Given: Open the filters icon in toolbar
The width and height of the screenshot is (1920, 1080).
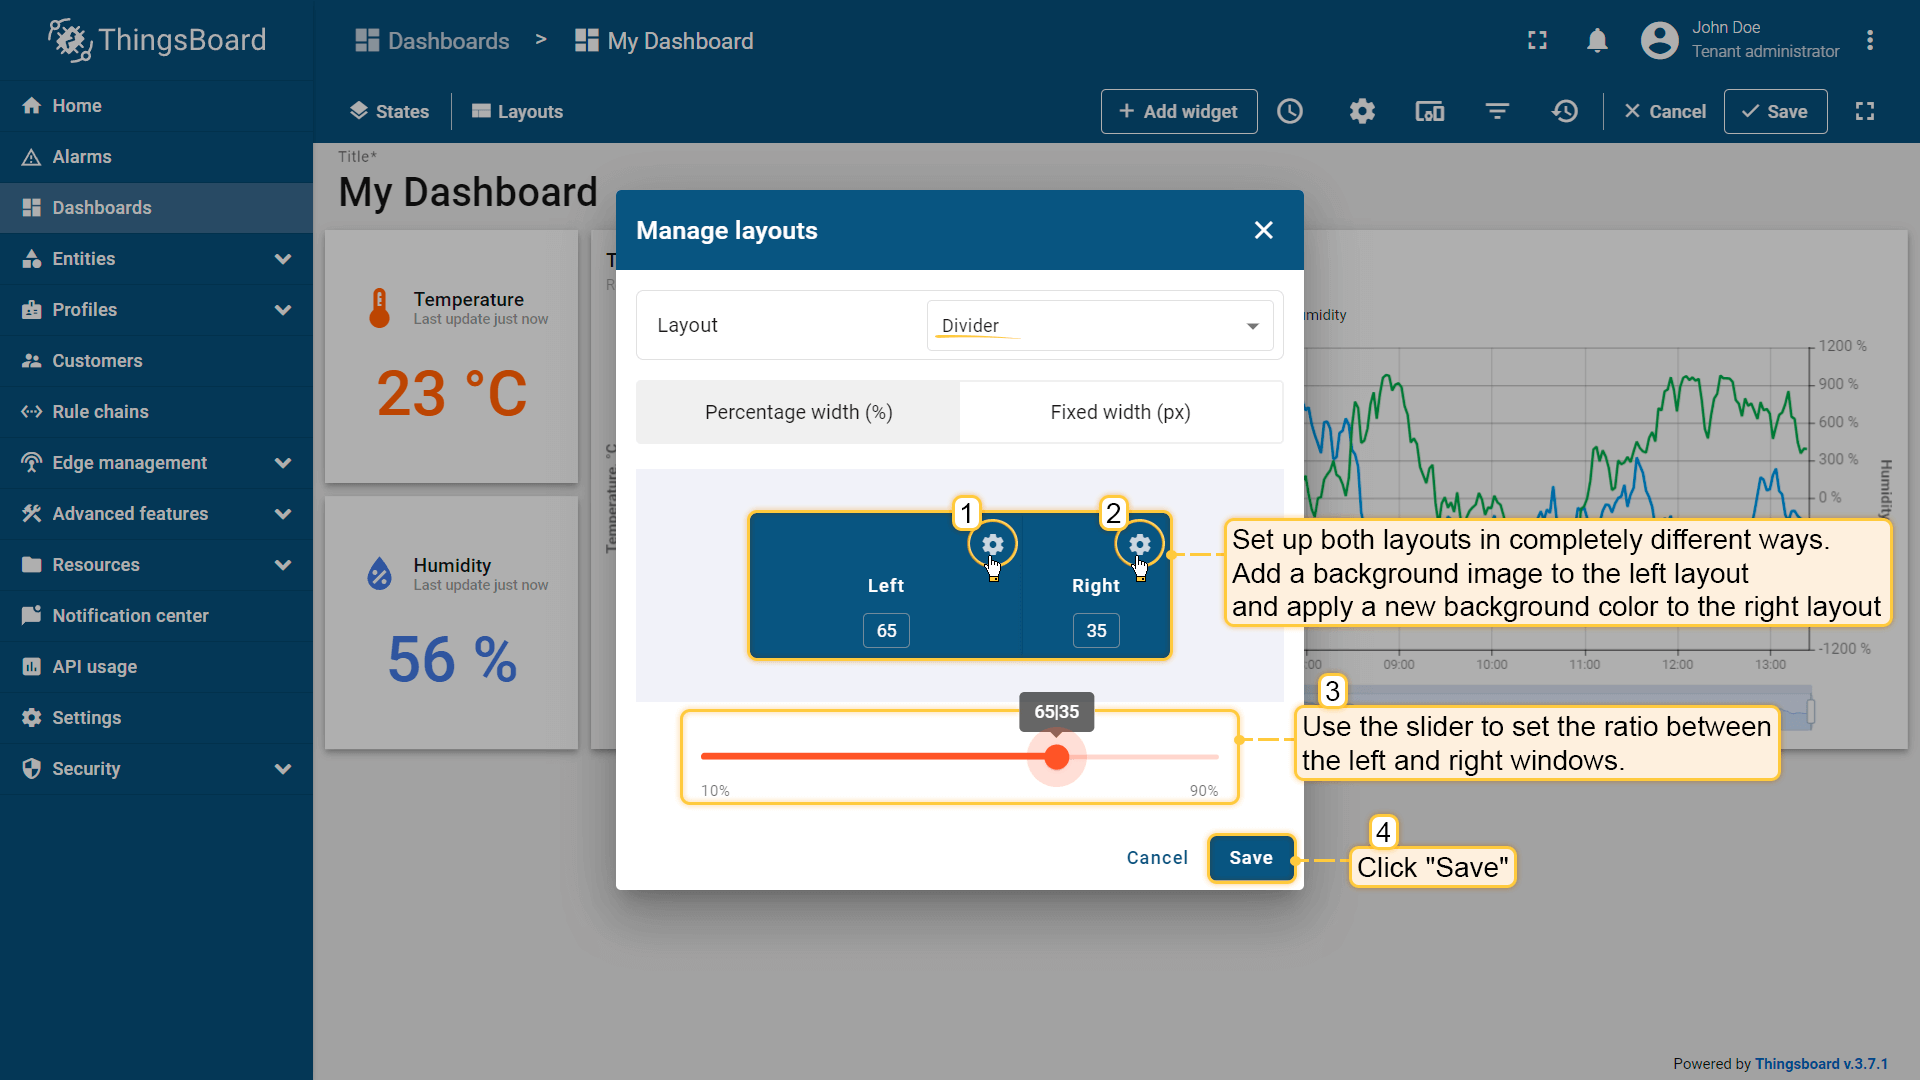Looking at the screenshot, I should coord(1497,111).
